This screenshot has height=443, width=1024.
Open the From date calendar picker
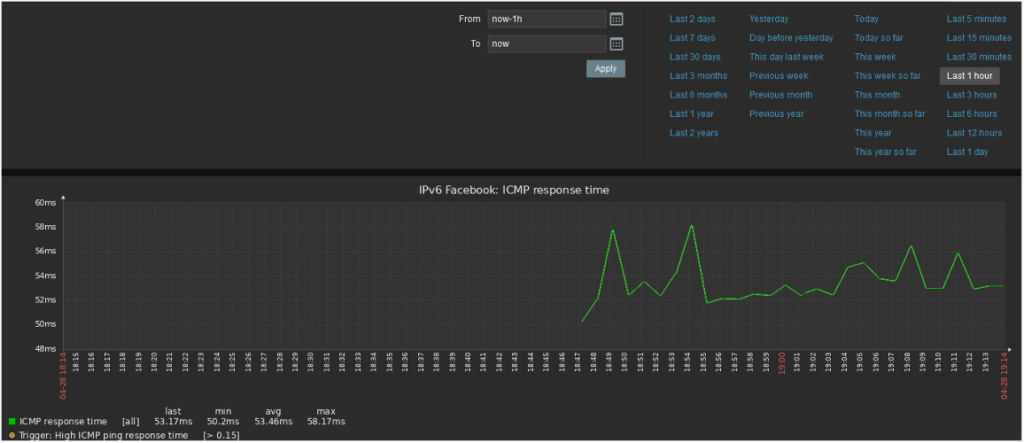pos(616,19)
